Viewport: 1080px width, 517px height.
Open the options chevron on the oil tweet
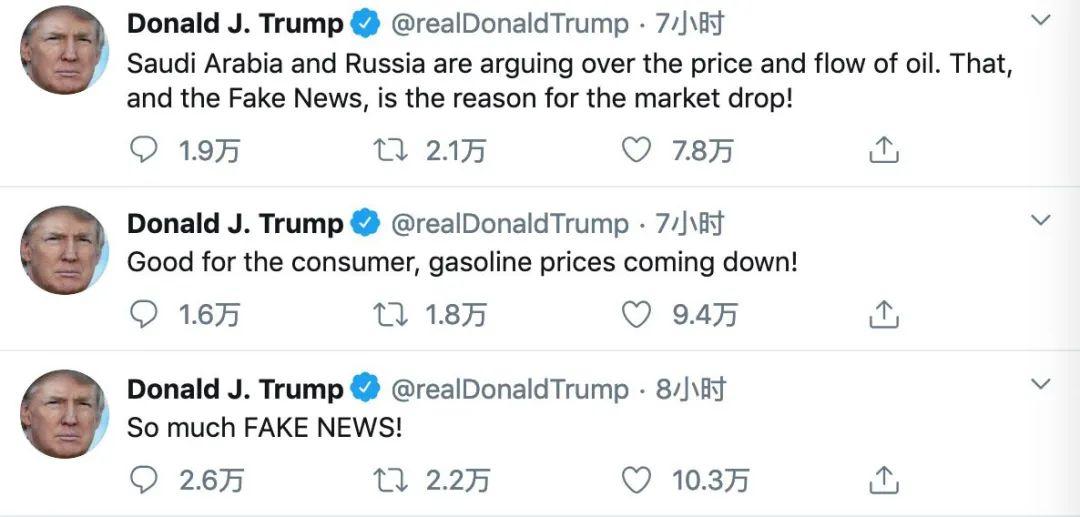(1041, 21)
